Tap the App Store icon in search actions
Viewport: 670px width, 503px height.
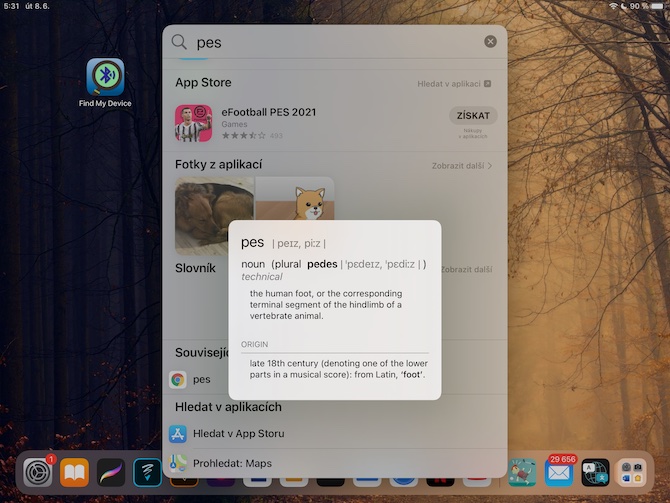(178, 434)
